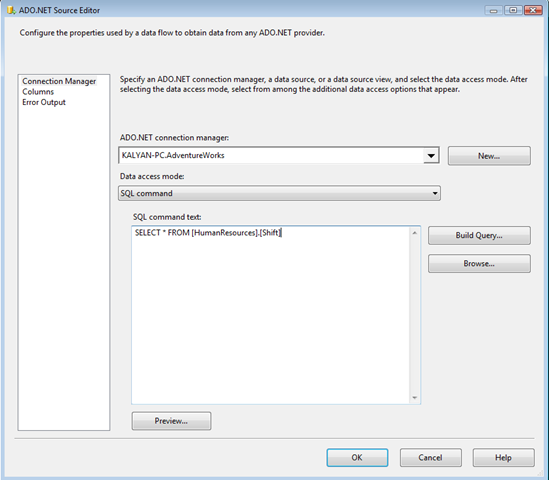The image size is (549, 480).
Task: Open the ADO.NET connection manager dropdown arrow
Action: click(431, 155)
